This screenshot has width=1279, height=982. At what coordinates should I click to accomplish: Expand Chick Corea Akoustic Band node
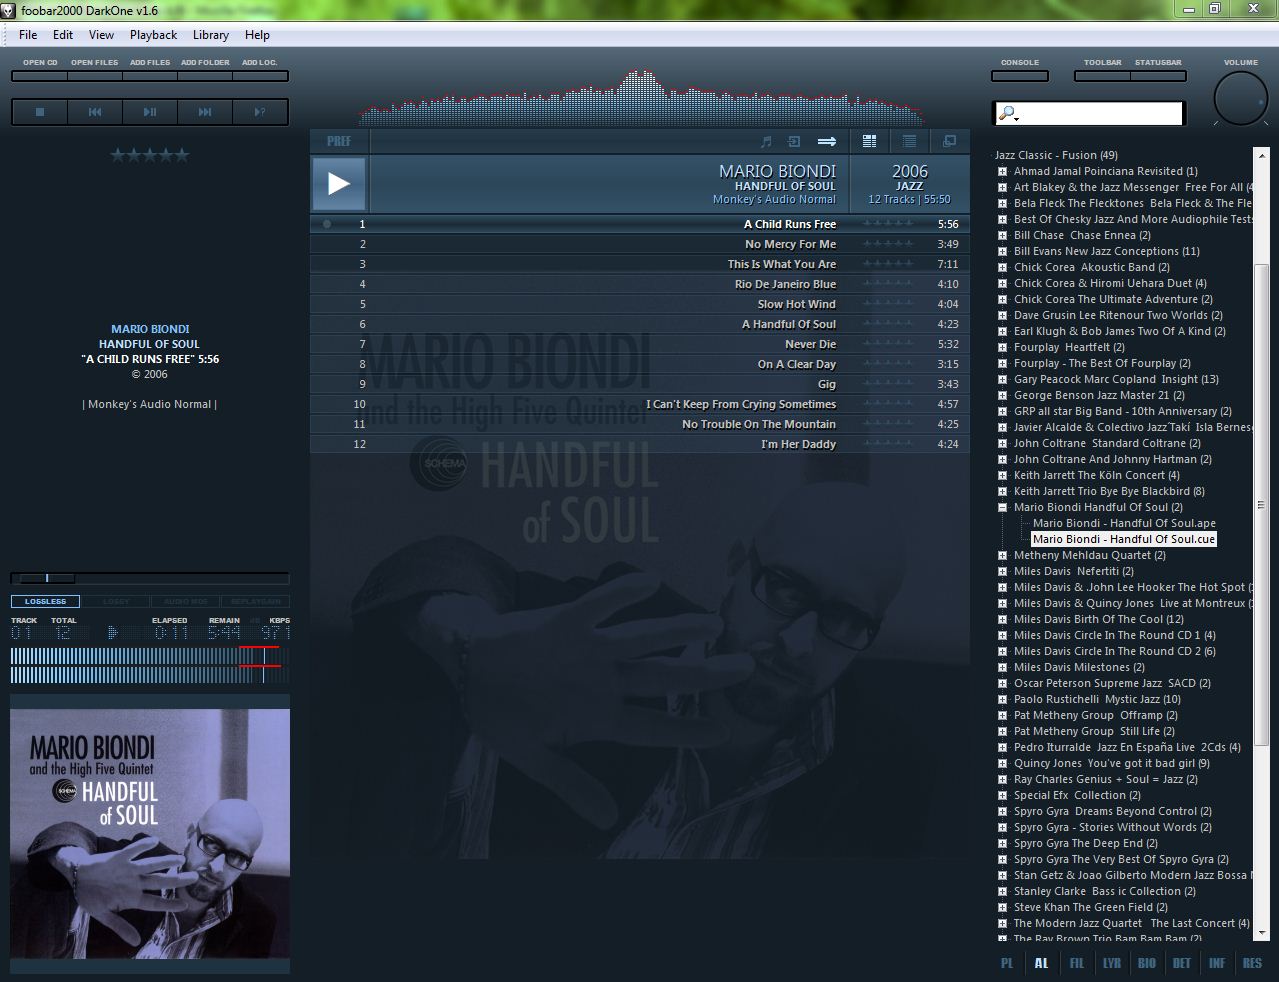[x=1002, y=267]
